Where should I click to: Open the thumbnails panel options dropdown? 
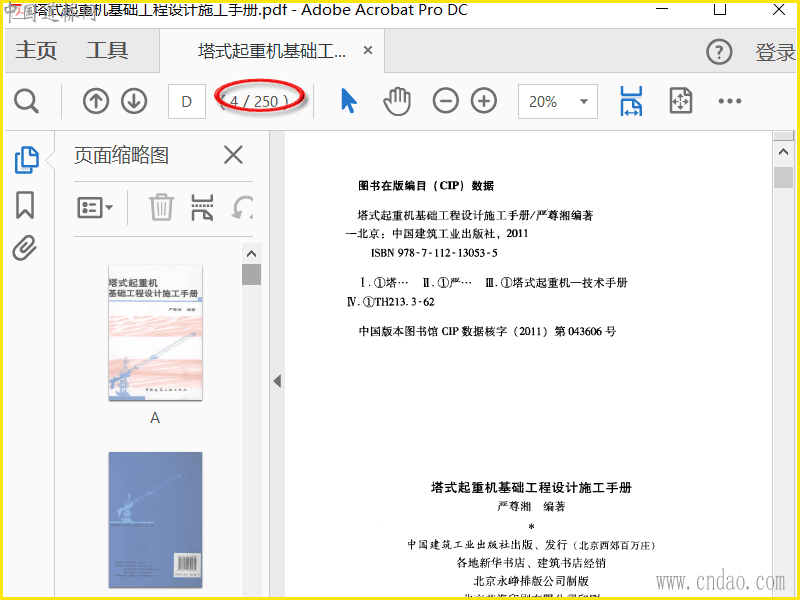pos(95,208)
